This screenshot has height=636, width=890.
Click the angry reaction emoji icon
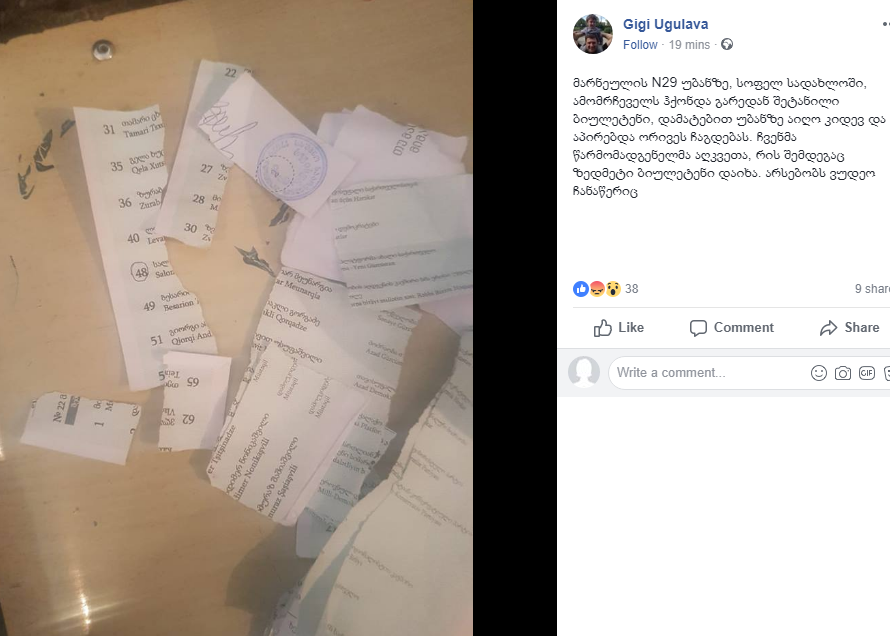pyautogui.click(x=597, y=289)
